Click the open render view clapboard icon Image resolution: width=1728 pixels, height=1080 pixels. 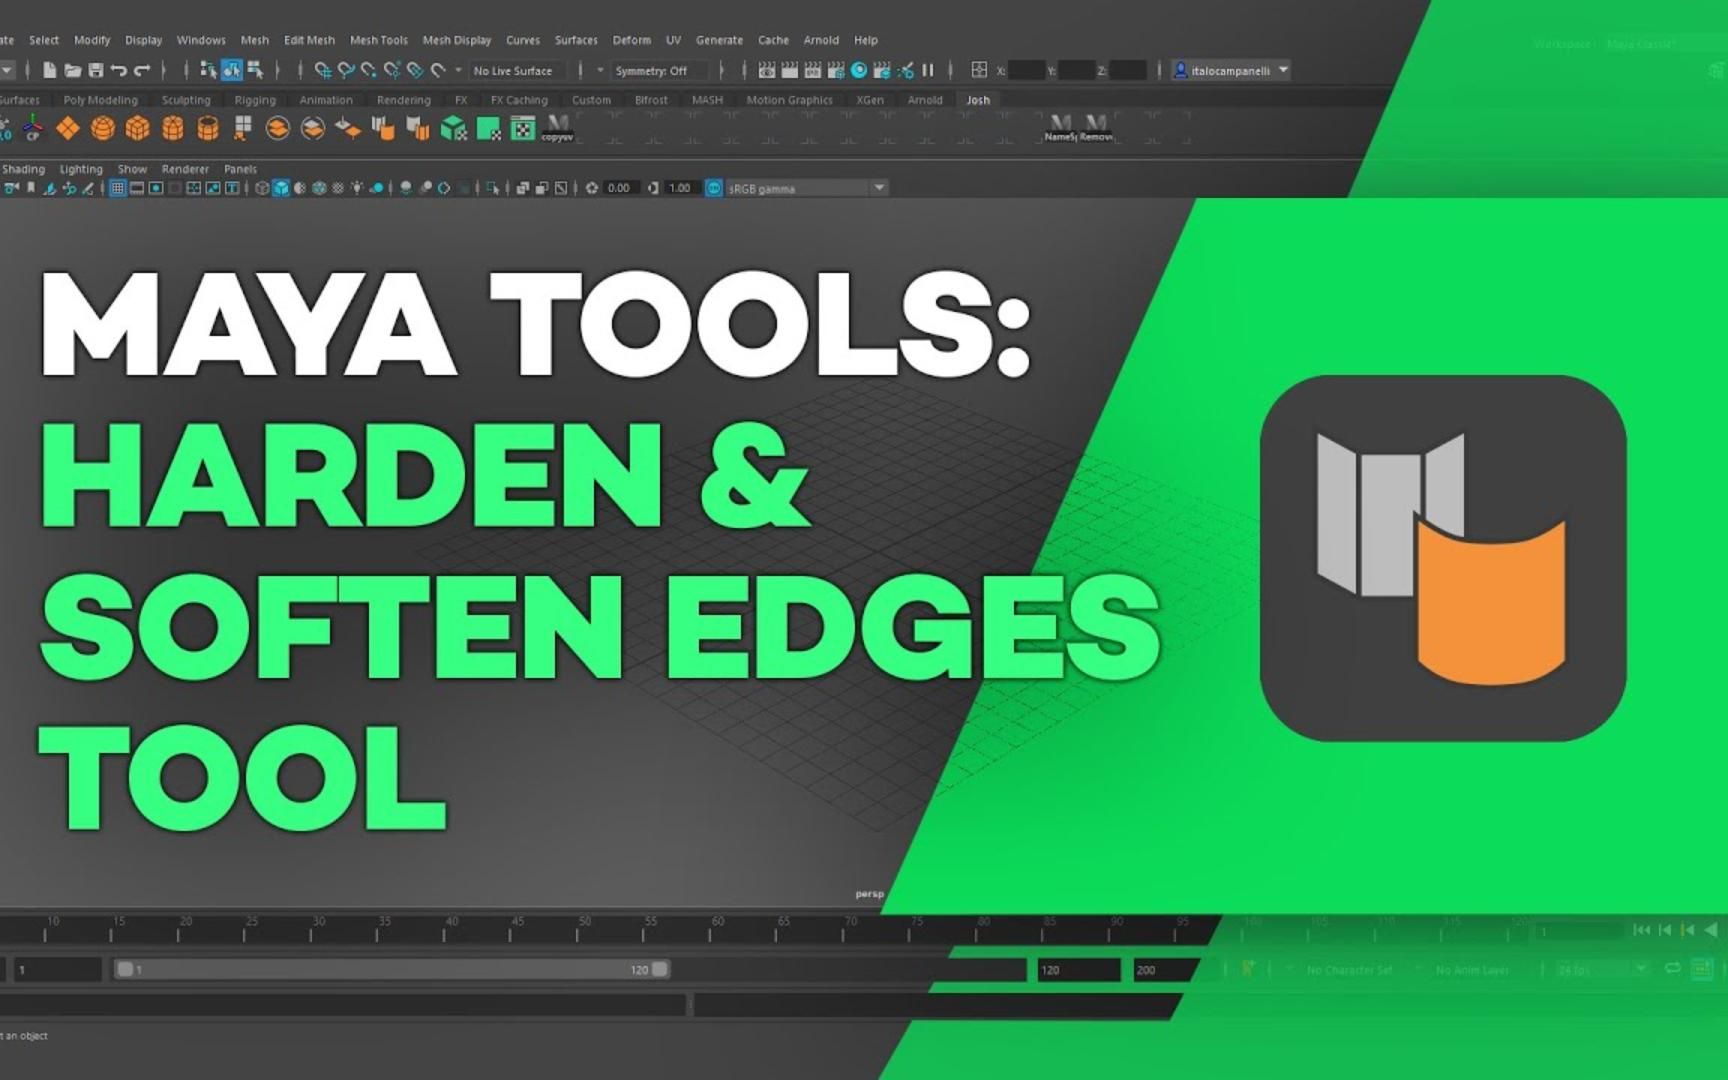tap(767, 70)
